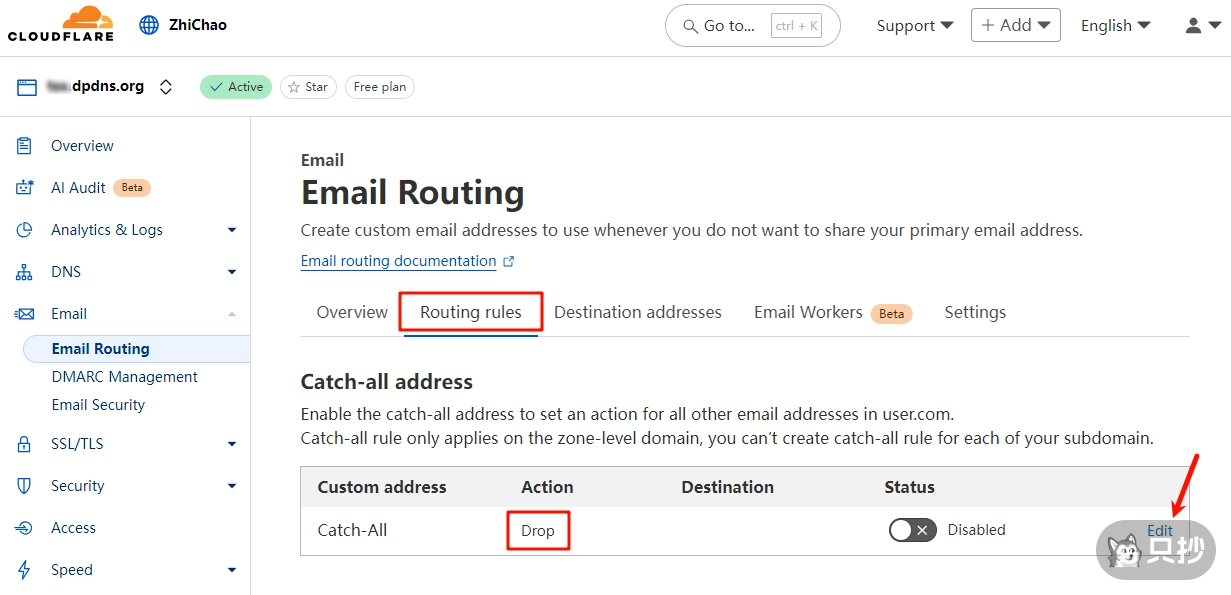Viewport: 1231px width, 595px height.
Task: Click the Overview clipboard icon in sidebar
Action: pyautogui.click(x=25, y=146)
